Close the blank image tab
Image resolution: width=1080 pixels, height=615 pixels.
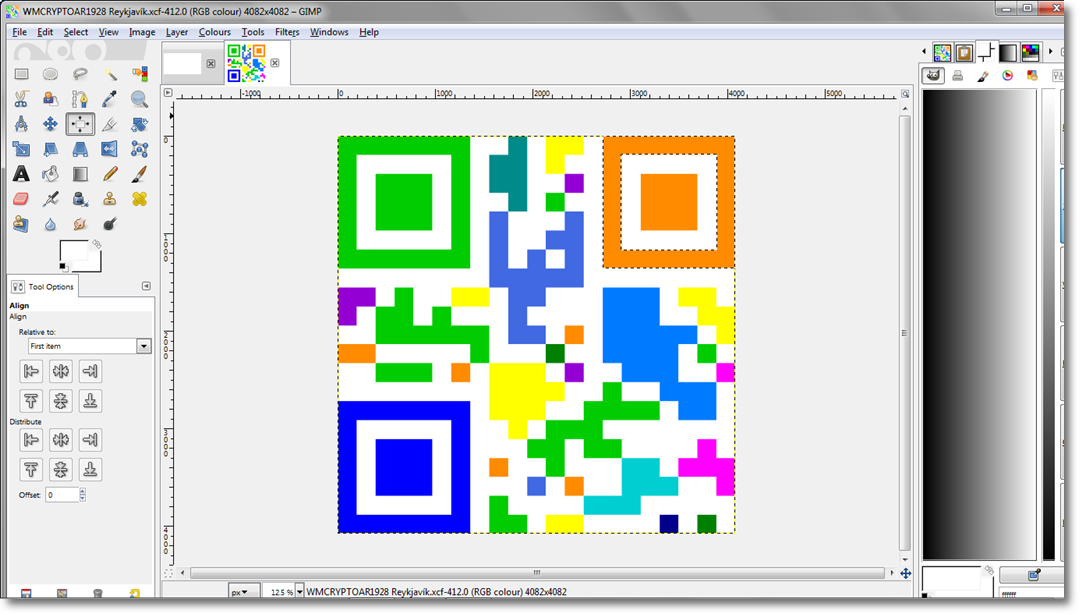[x=211, y=63]
